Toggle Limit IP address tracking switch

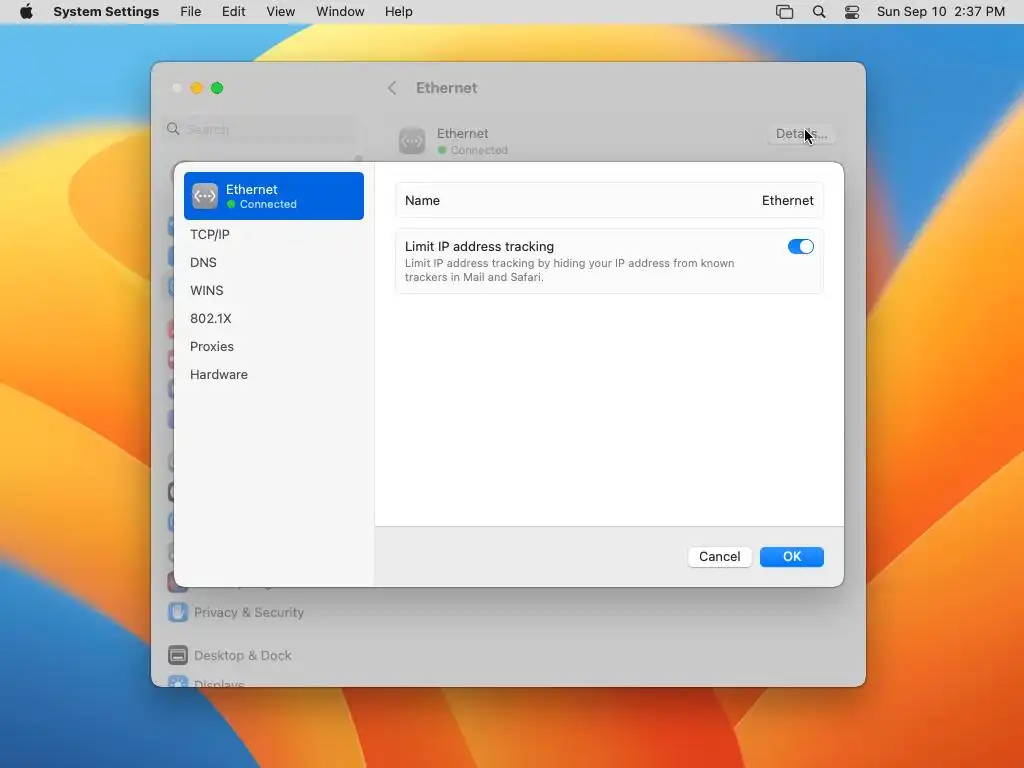(800, 246)
